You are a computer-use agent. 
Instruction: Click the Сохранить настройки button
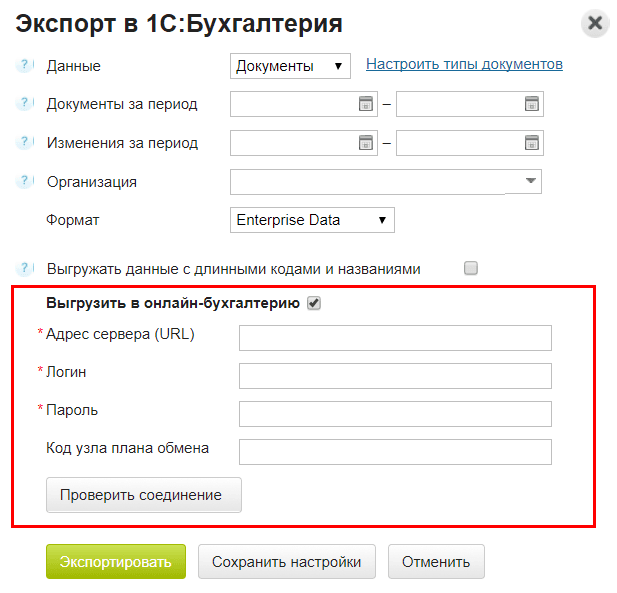[x=286, y=561]
